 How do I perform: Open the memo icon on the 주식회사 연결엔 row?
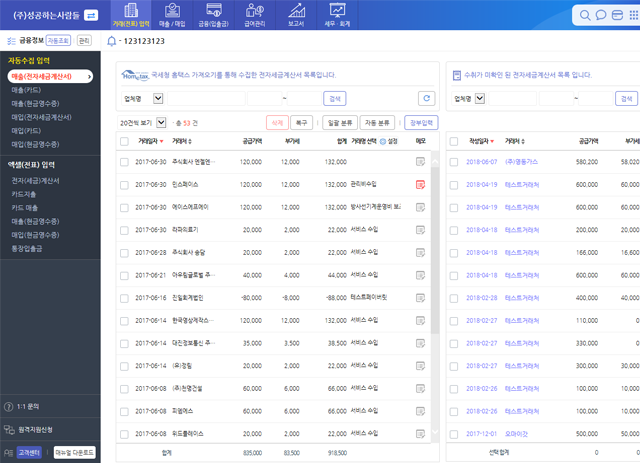tap(420, 162)
